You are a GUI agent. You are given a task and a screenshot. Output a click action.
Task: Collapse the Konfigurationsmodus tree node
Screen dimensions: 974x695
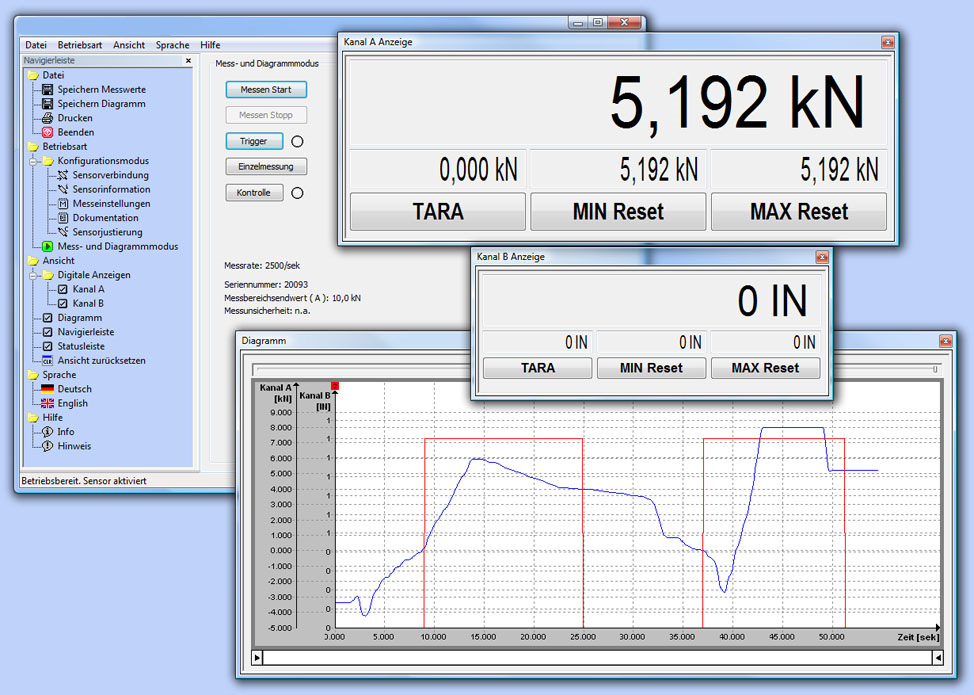(33, 161)
